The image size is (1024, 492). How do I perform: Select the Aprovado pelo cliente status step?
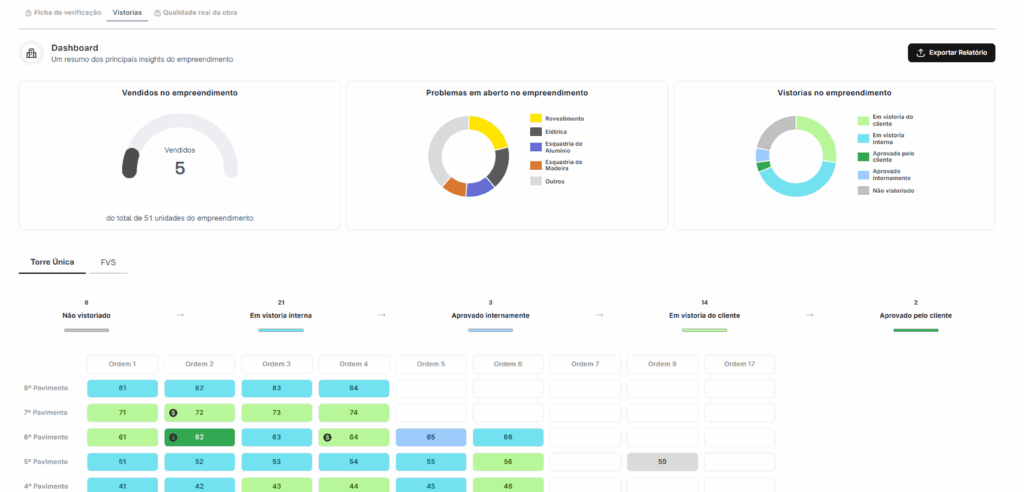pos(916,316)
